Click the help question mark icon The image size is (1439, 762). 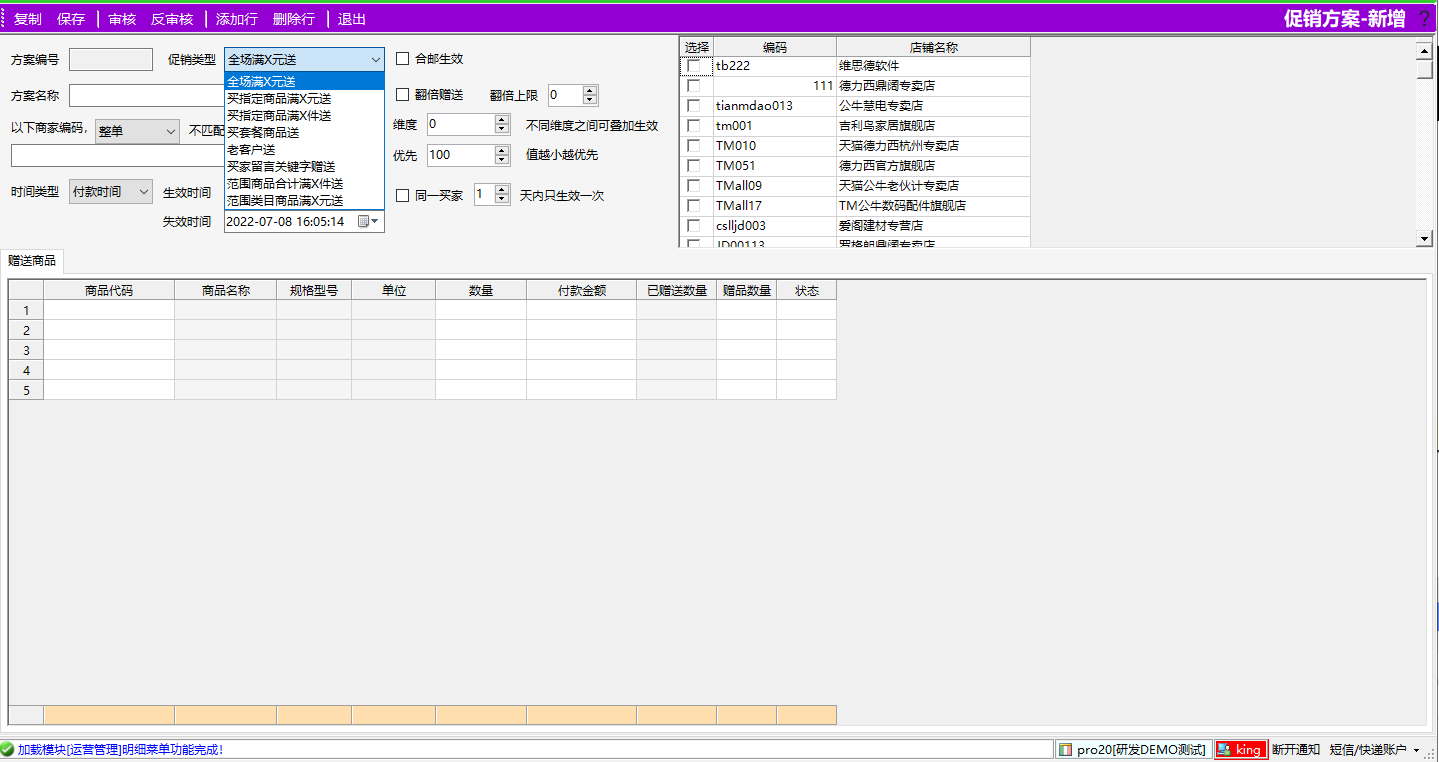(1424, 18)
